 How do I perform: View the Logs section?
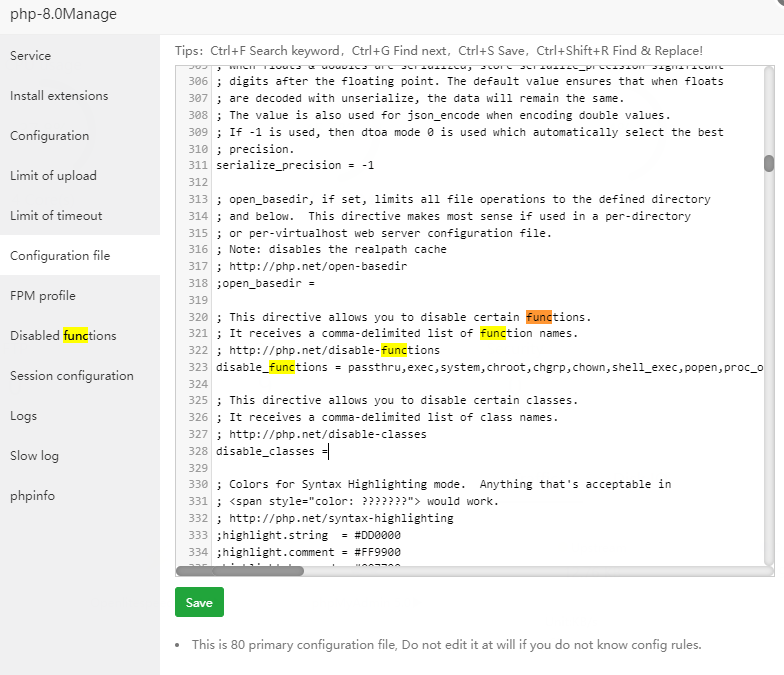(x=24, y=416)
